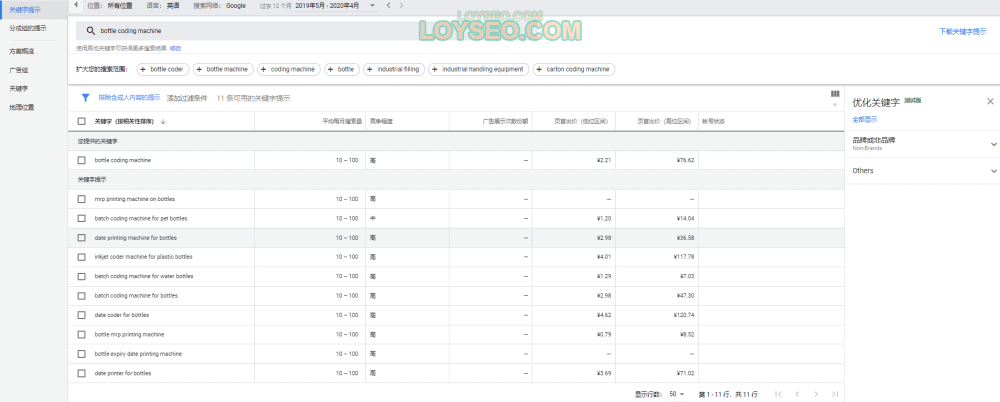The image size is (1000, 402).
Task: Add 'bottle machine' suggestion chip
Action: tap(224, 69)
